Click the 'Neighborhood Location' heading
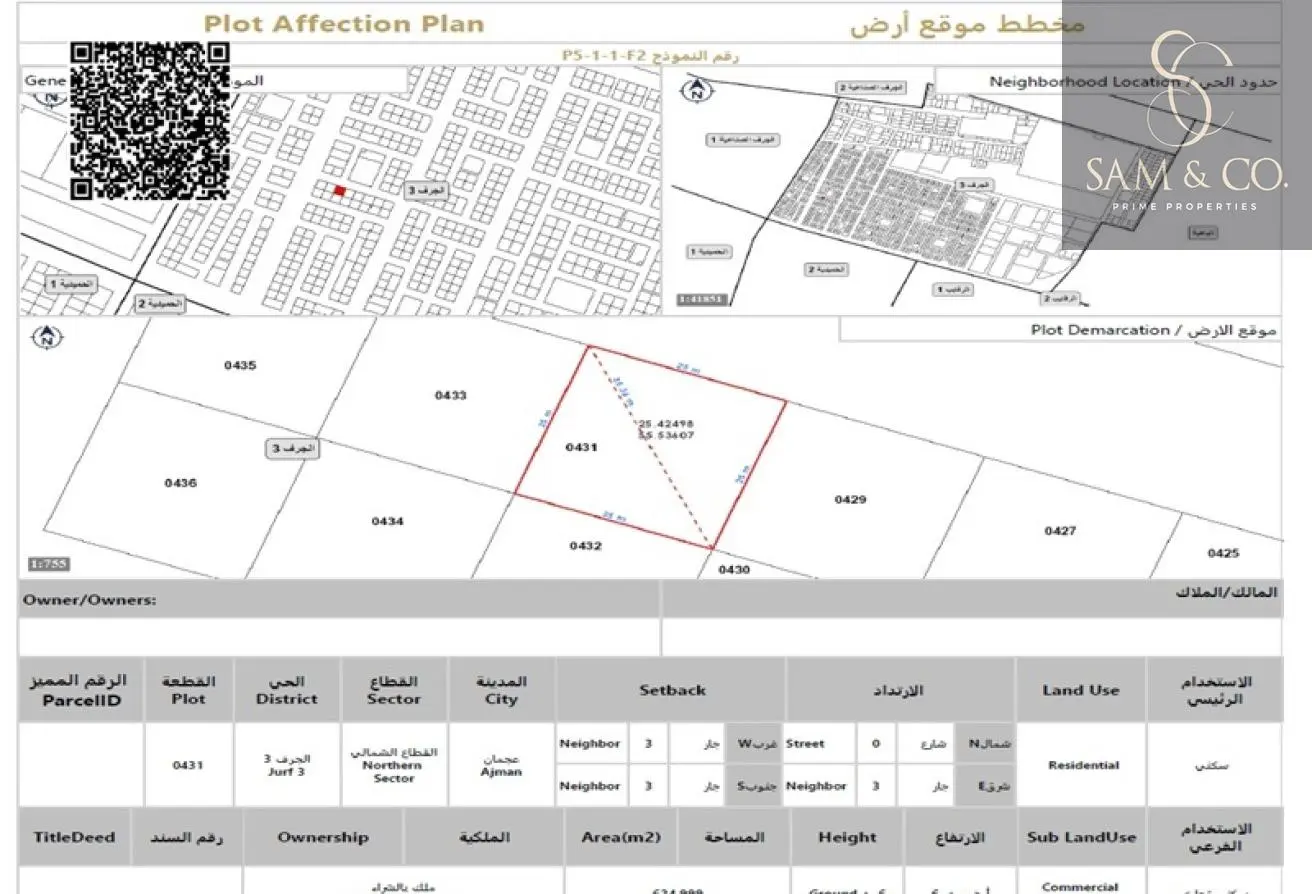Image resolution: width=1312 pixels, height=894 pixels. click(1084, 82)
